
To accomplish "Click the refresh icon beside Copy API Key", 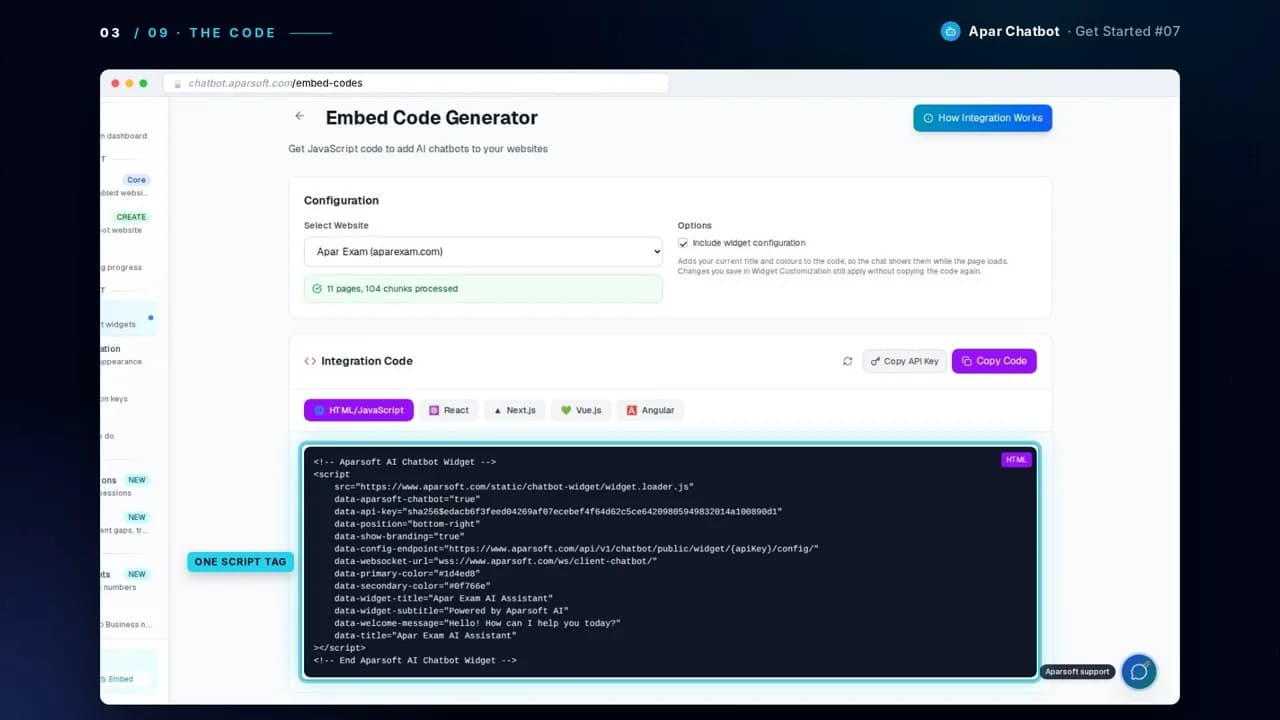I will pos(847,361).
